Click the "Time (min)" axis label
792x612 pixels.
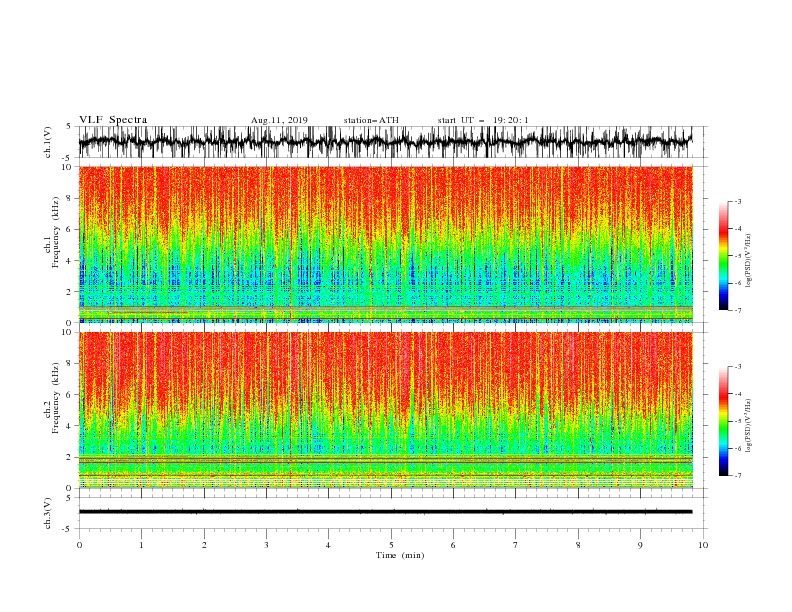coord(400,555)
